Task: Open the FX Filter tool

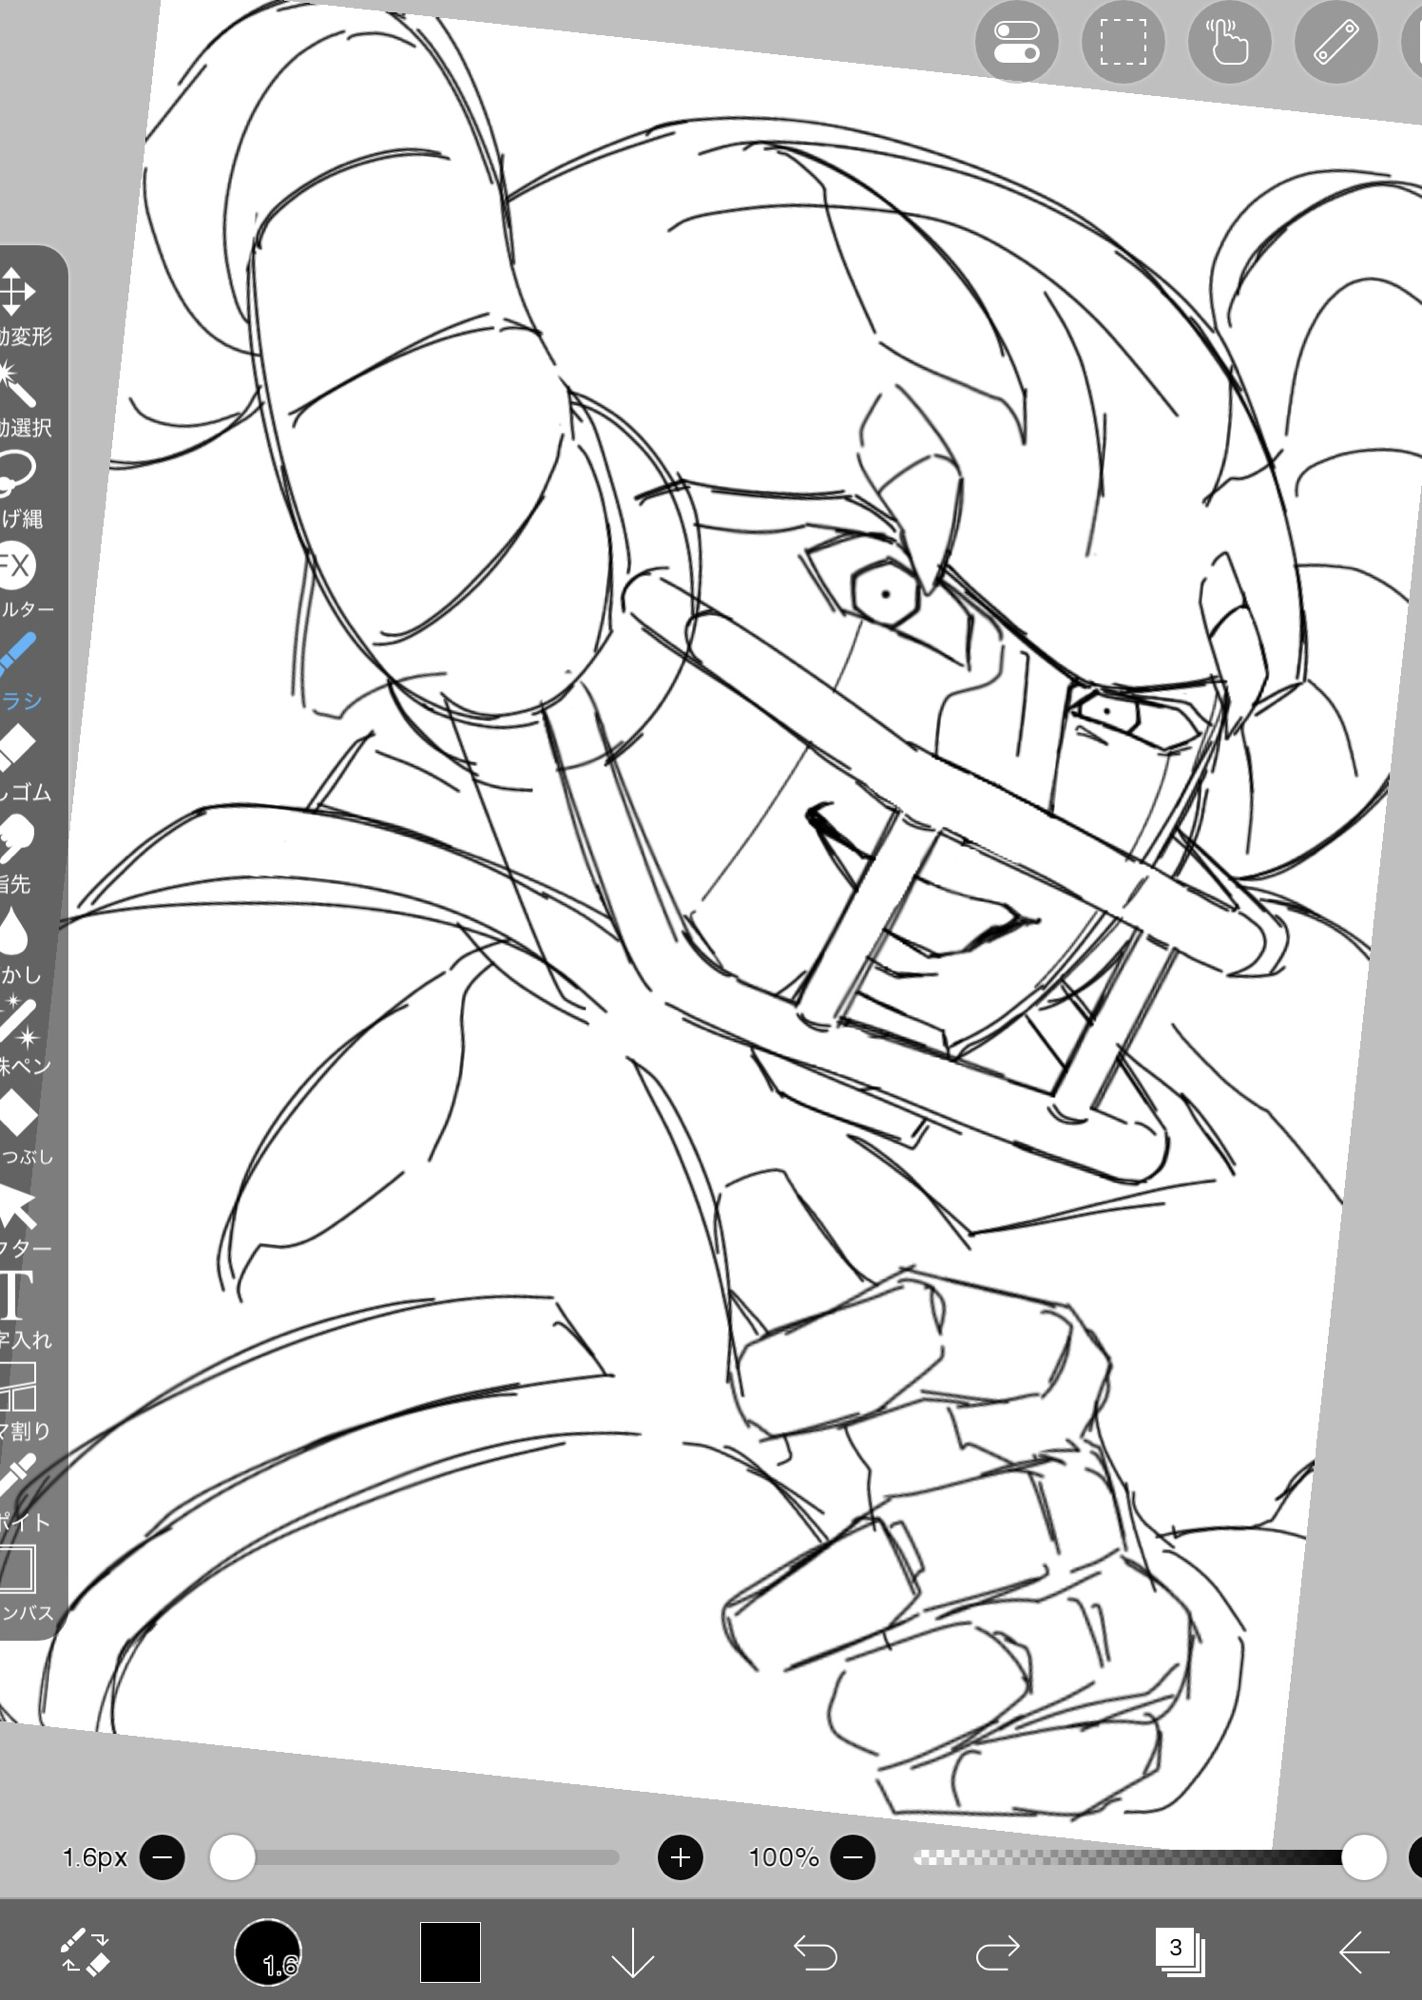Action: [x=16, y=566]
